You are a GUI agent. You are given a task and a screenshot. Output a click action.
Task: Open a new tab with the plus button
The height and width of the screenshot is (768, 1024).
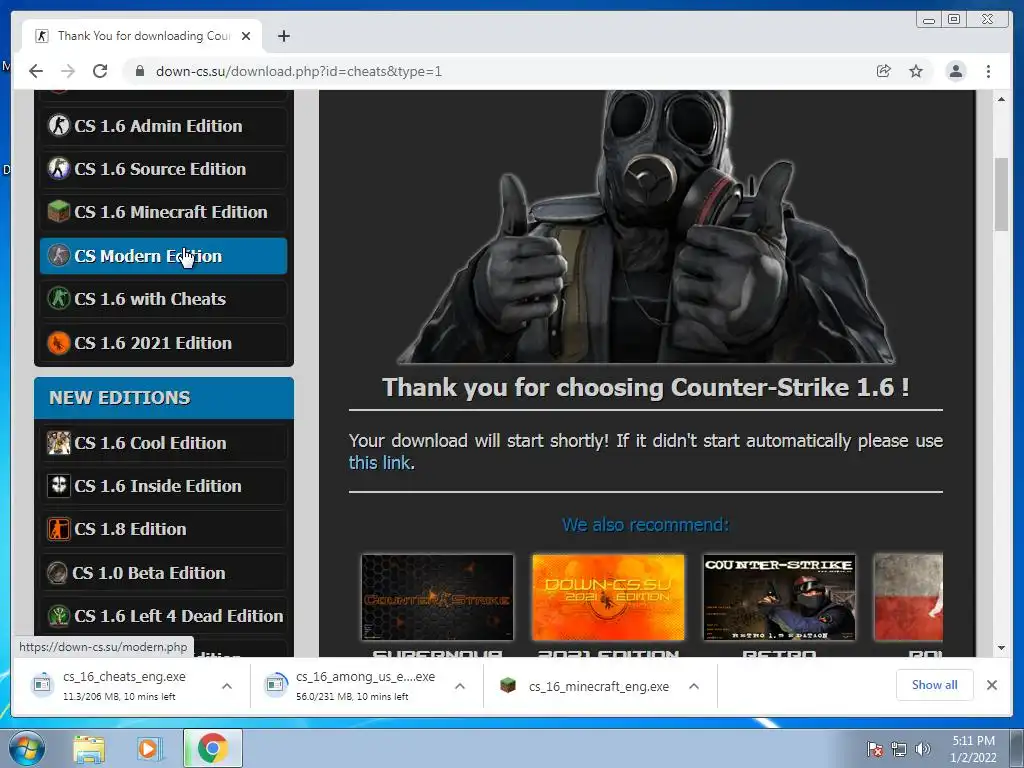[x=283, y=36]
